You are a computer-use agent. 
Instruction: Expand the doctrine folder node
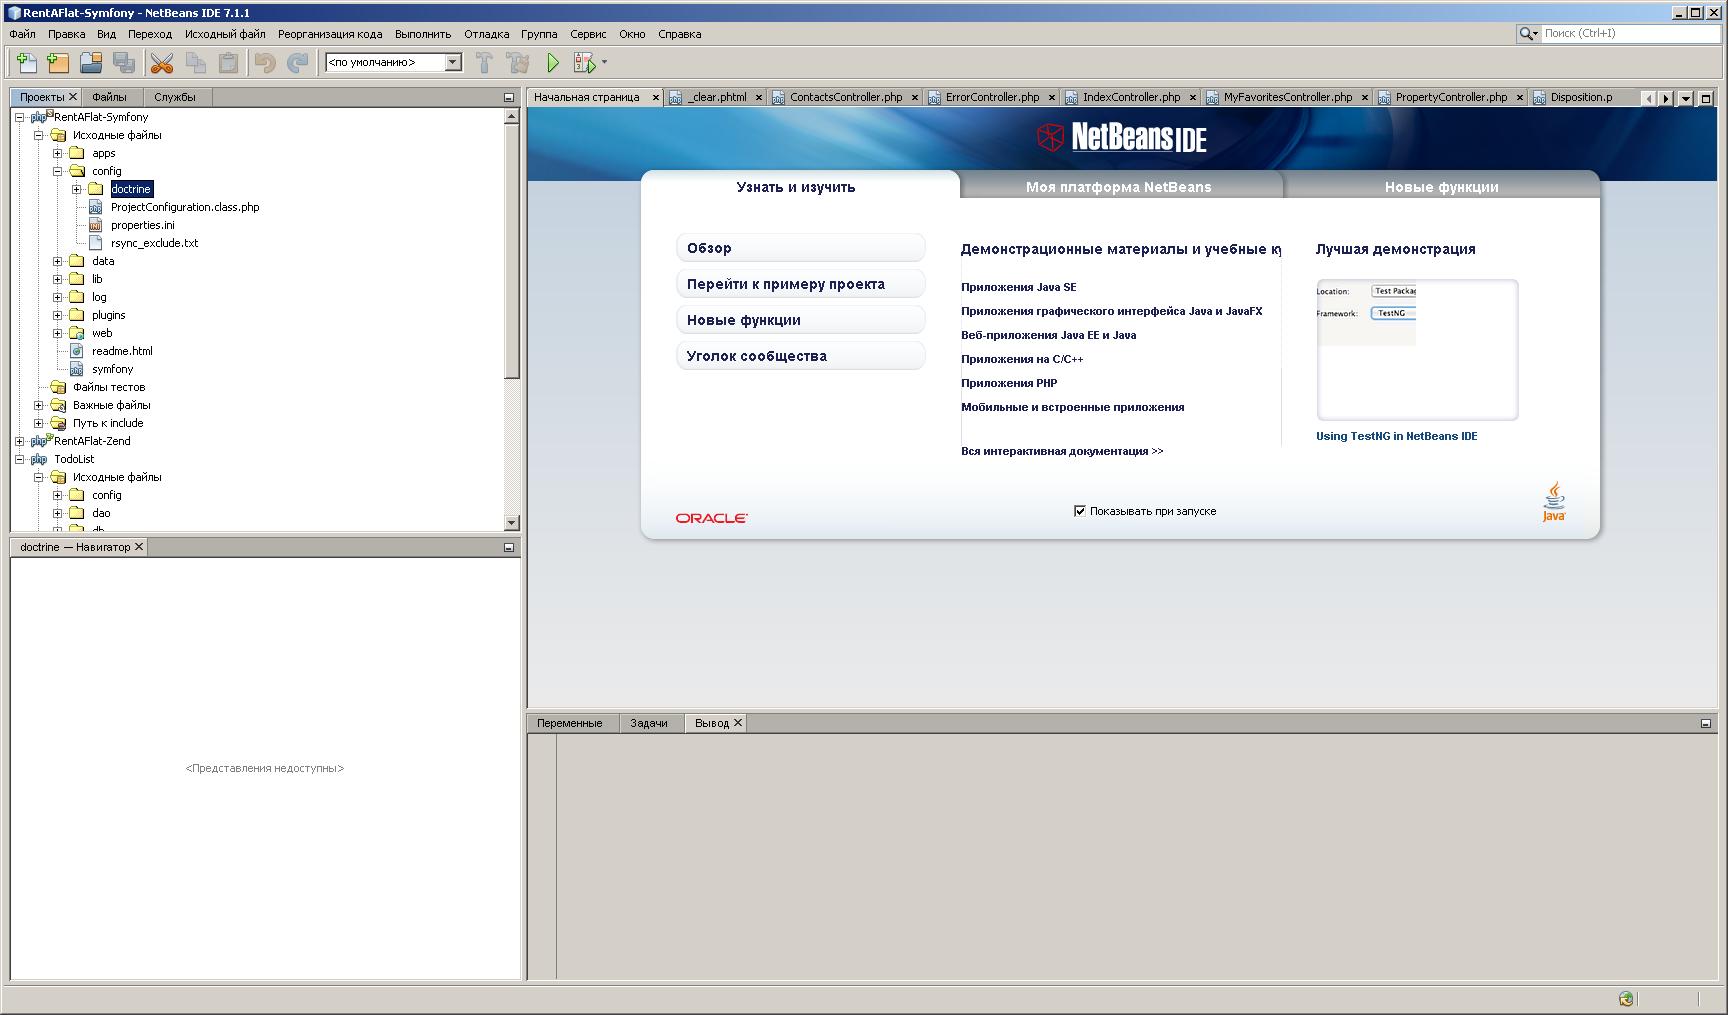[77, 189]
